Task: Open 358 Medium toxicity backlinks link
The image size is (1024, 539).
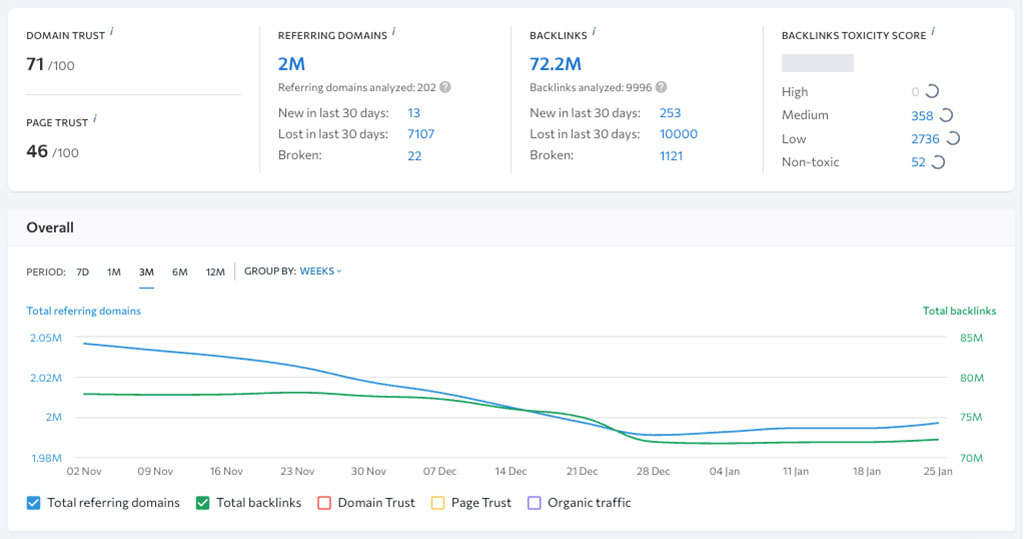Action: pyautogui.click(x=922, y=116)
